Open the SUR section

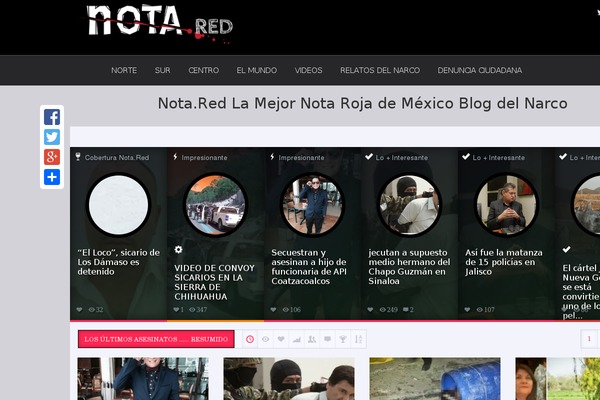163,70
